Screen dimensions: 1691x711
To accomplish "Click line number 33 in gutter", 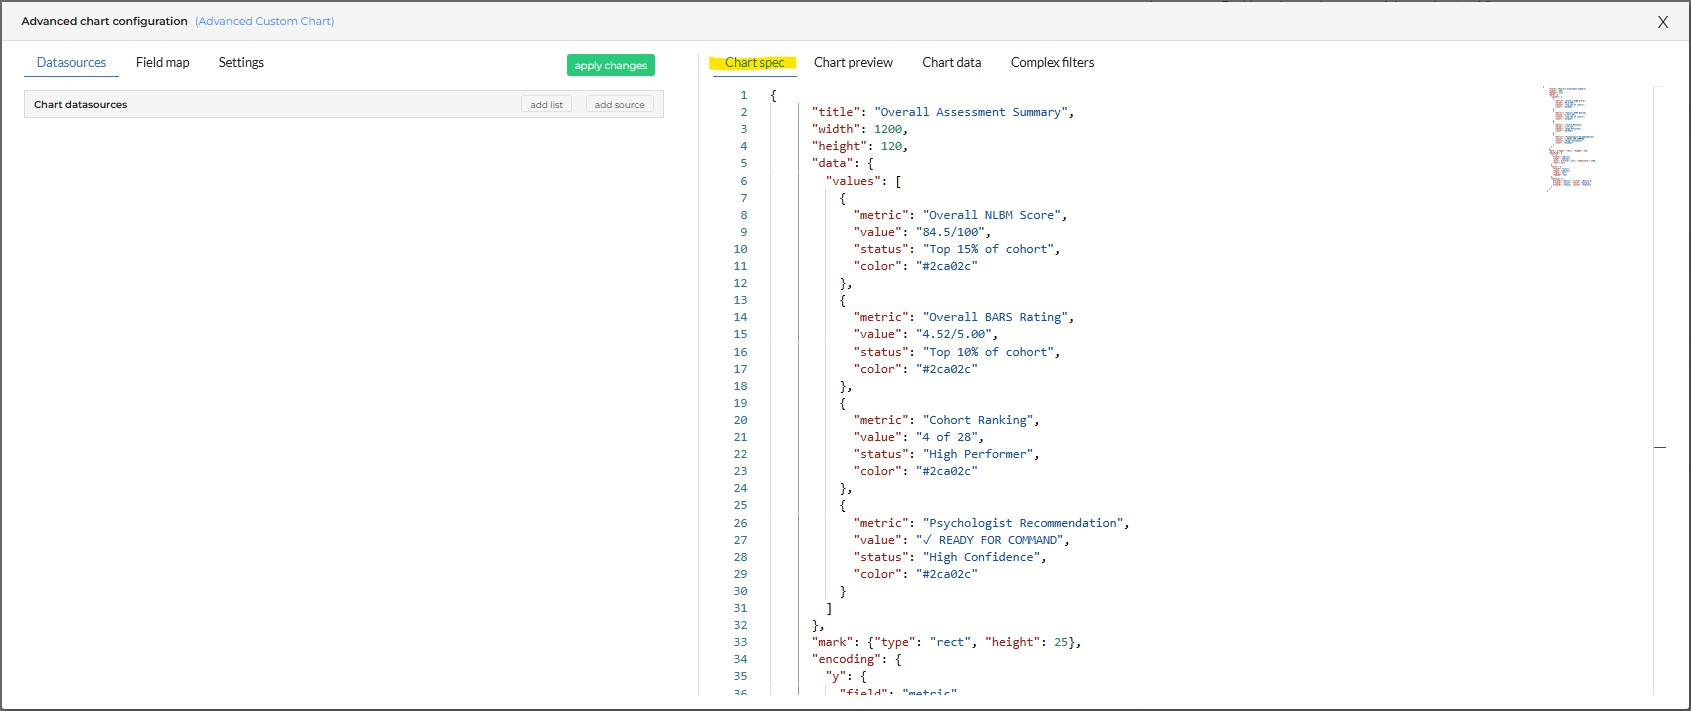I will pyautogui.click(x=740, y=642).
